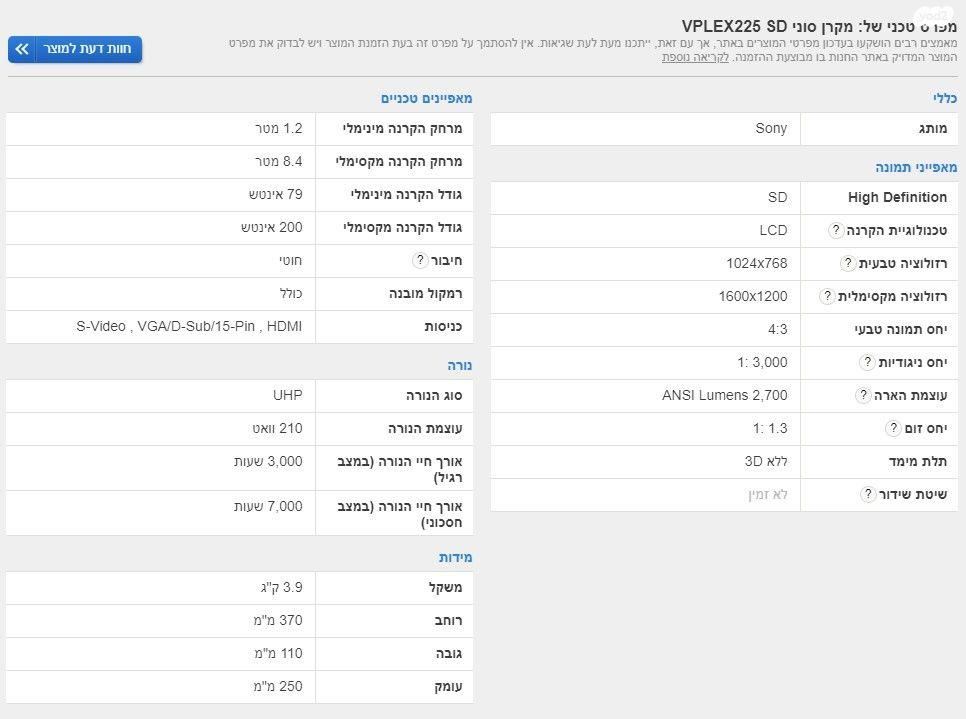Click the מאפיינים טכניים section heading
This screenshot has width=966, height=719.
click(426, 99)
